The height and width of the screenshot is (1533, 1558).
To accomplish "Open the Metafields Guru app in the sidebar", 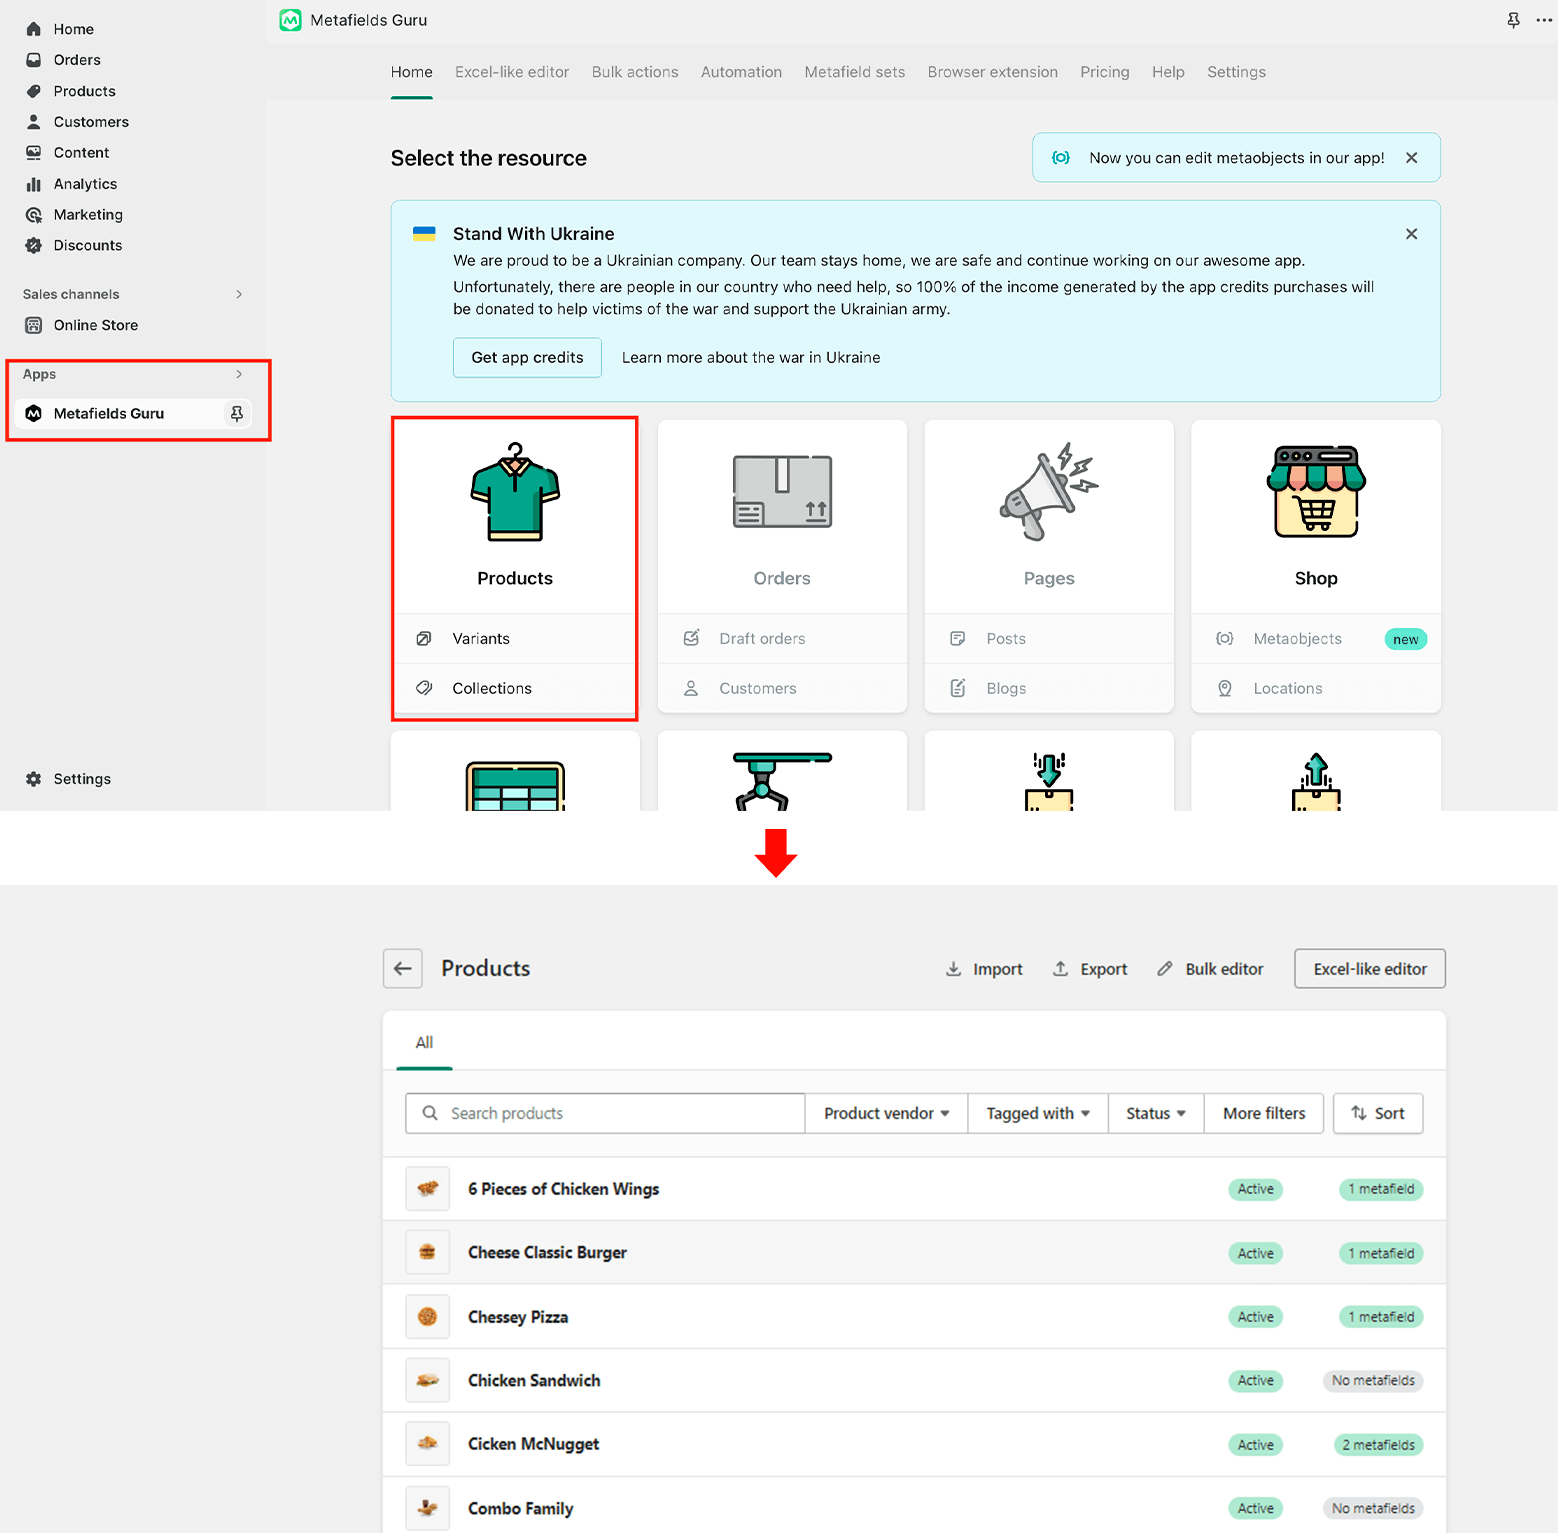I will 109,413.
